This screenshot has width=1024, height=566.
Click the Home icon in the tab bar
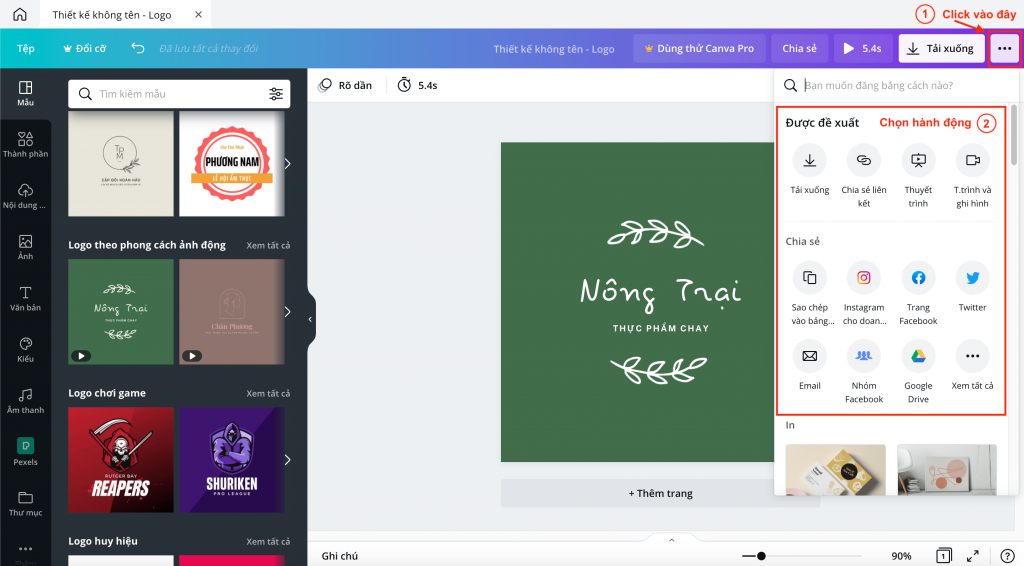[x=20, y=14]
